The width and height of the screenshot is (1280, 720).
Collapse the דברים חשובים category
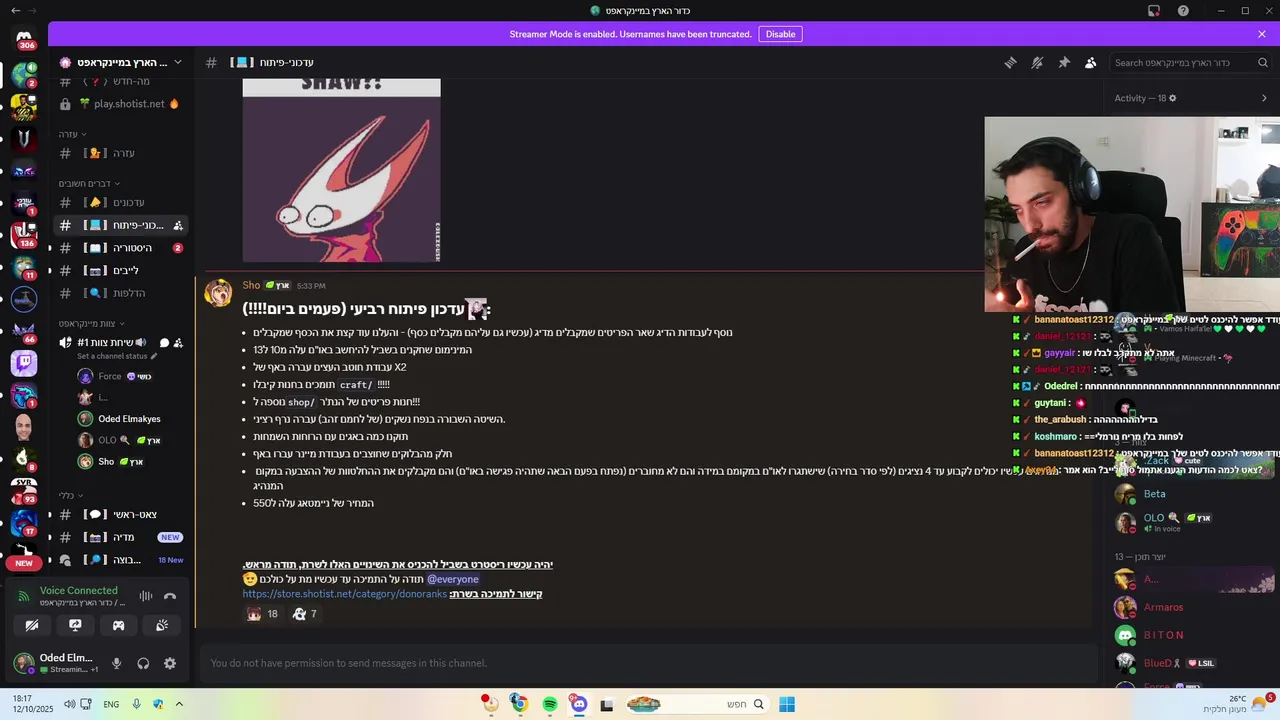click(x=89, y=183)
